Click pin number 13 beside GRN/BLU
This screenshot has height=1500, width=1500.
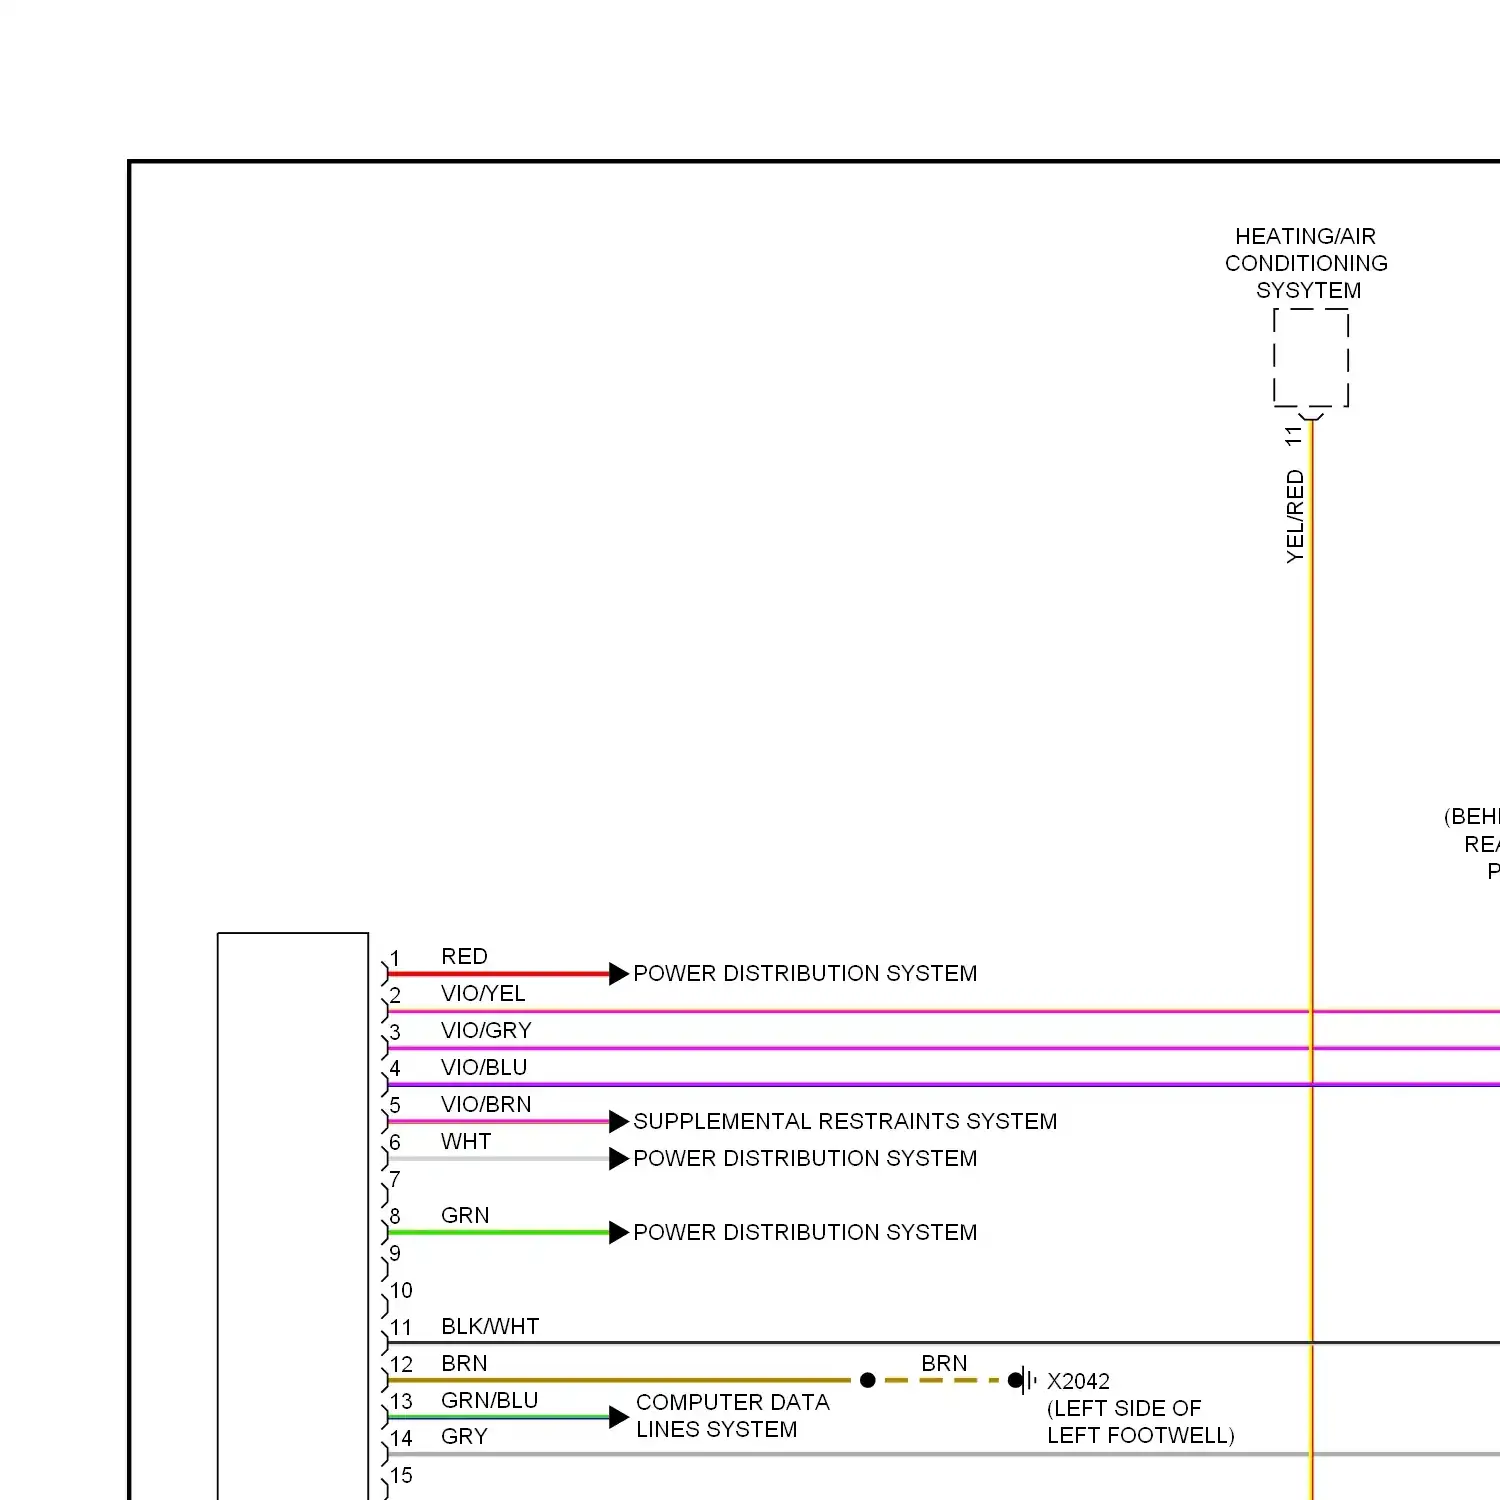[401, 1401]
